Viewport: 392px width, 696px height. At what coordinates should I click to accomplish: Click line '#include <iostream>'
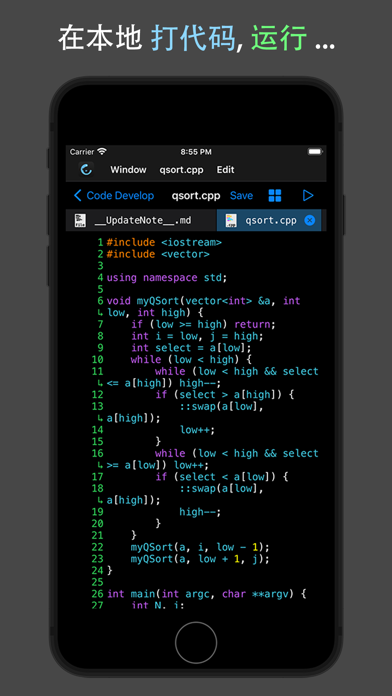coord(164,242)
